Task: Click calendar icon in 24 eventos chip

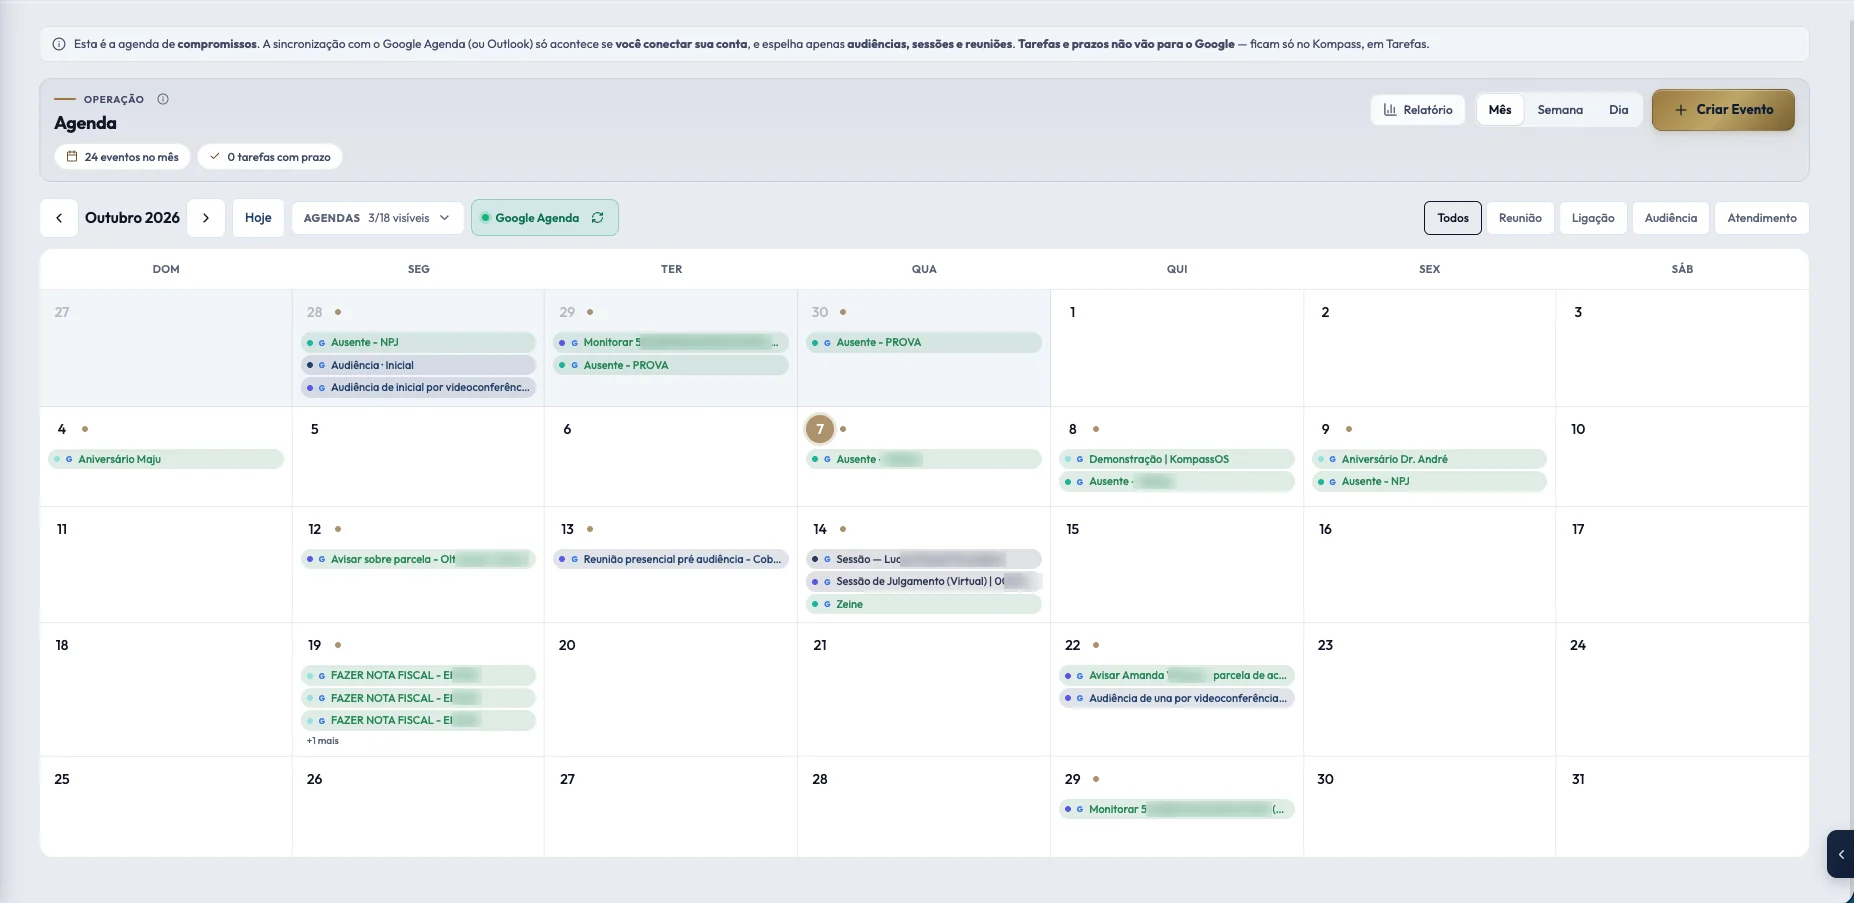Action: point(72,157)
